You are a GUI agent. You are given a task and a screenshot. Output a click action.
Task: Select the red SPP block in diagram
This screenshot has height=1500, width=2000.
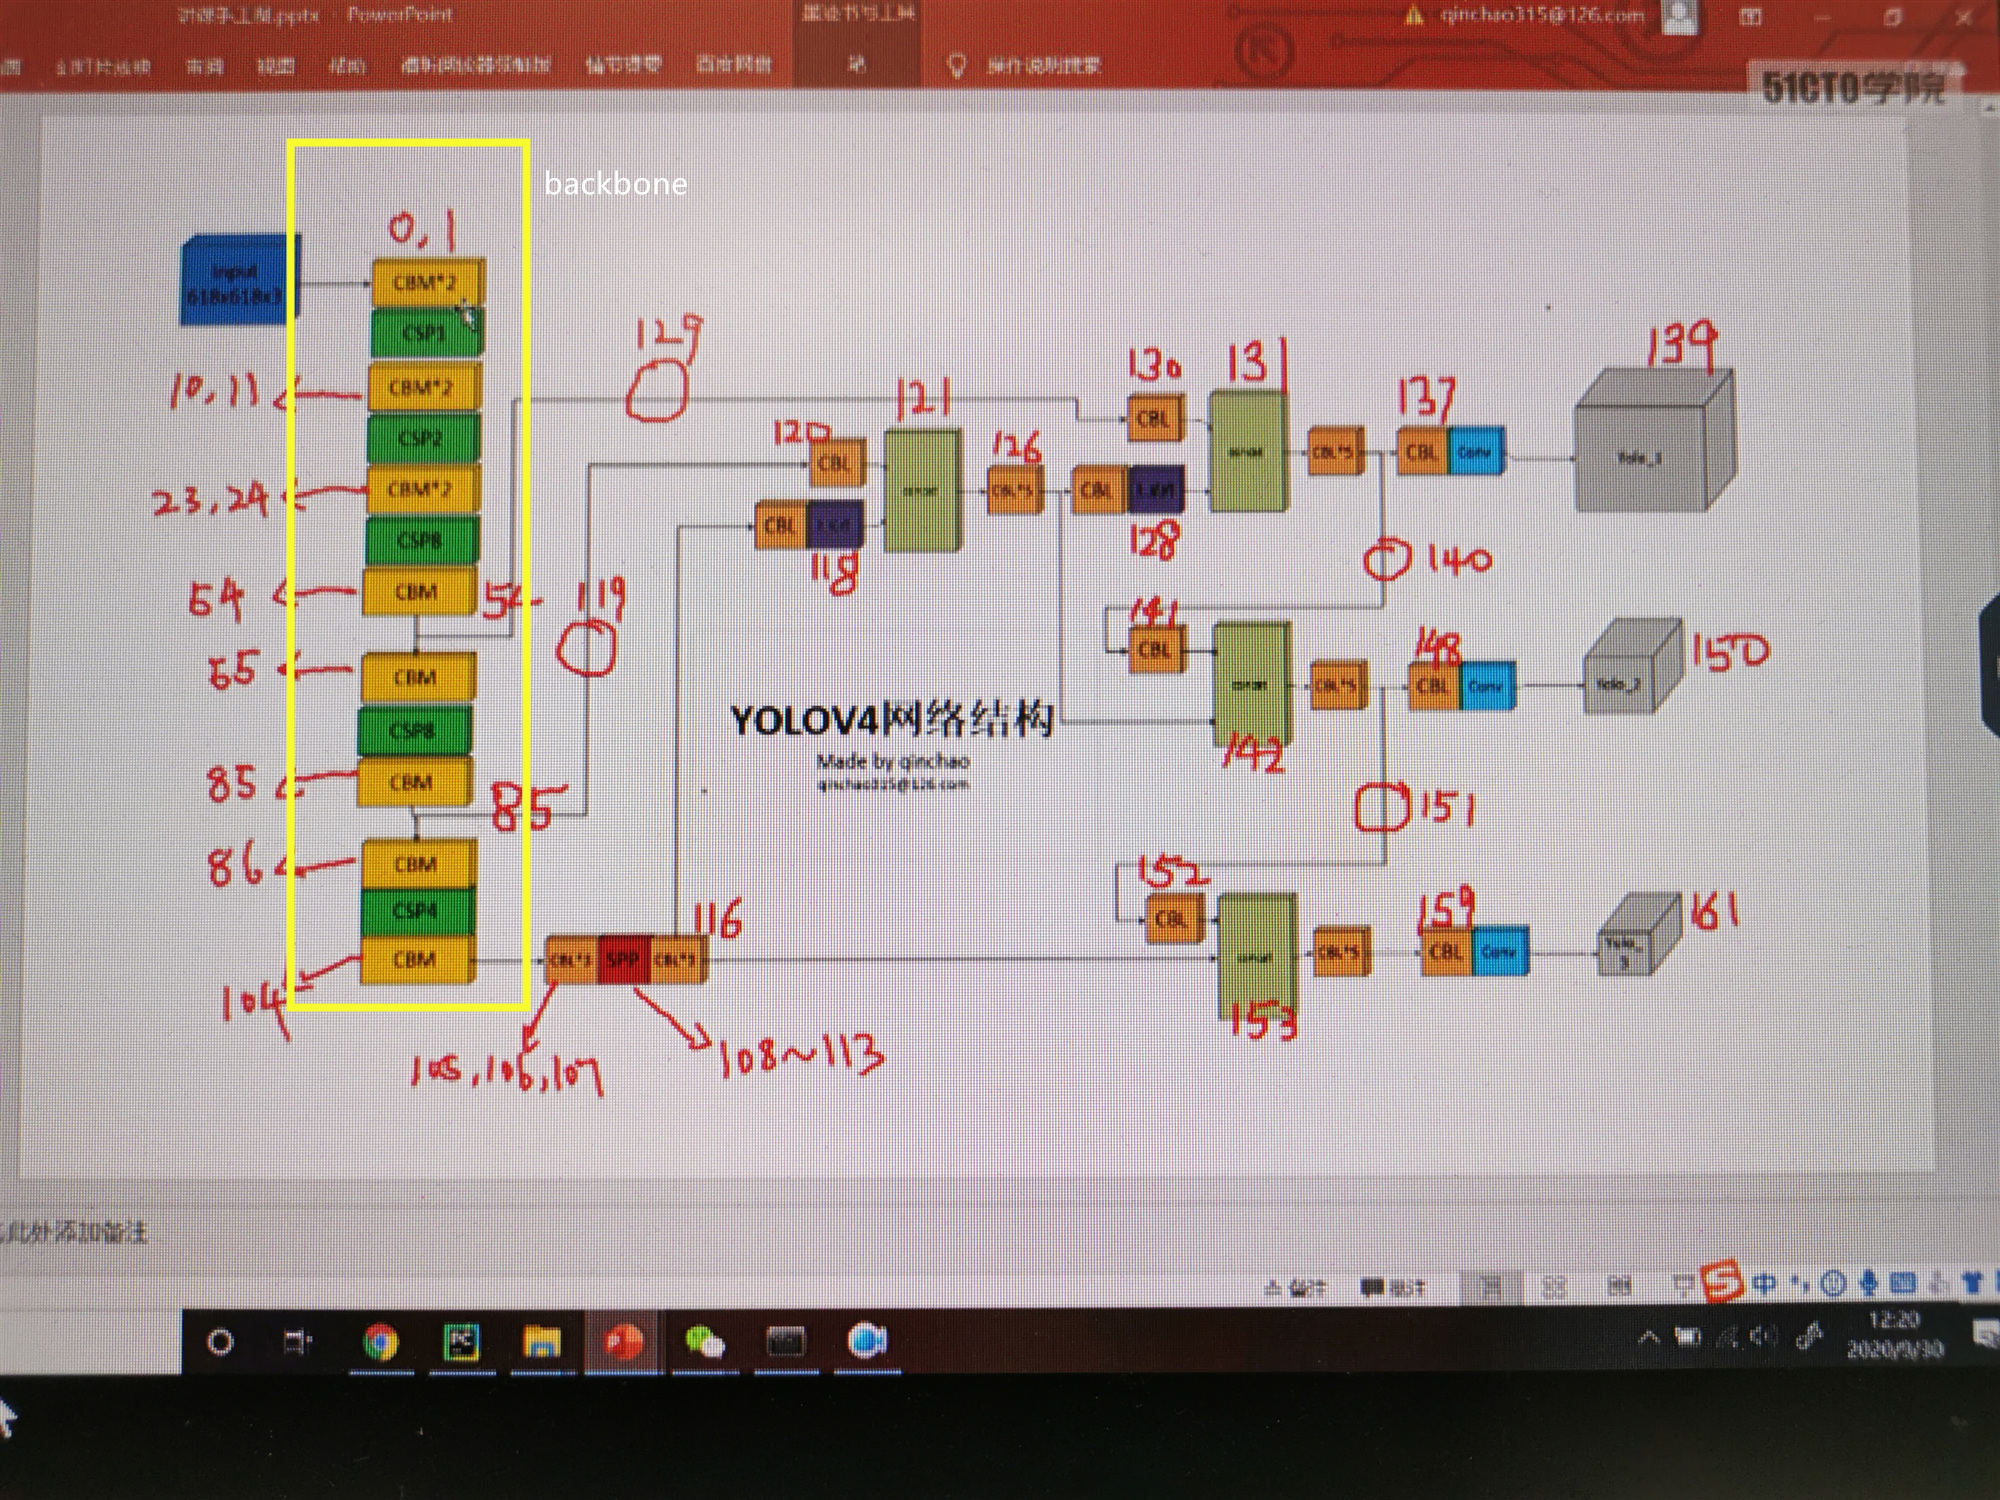click(x=622, y=960)
